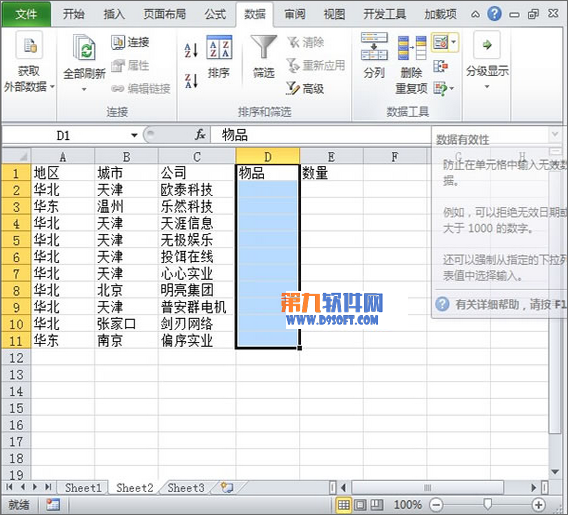Select cell E1 数量
The image size is (568, 515).
[x=331, y=173]
